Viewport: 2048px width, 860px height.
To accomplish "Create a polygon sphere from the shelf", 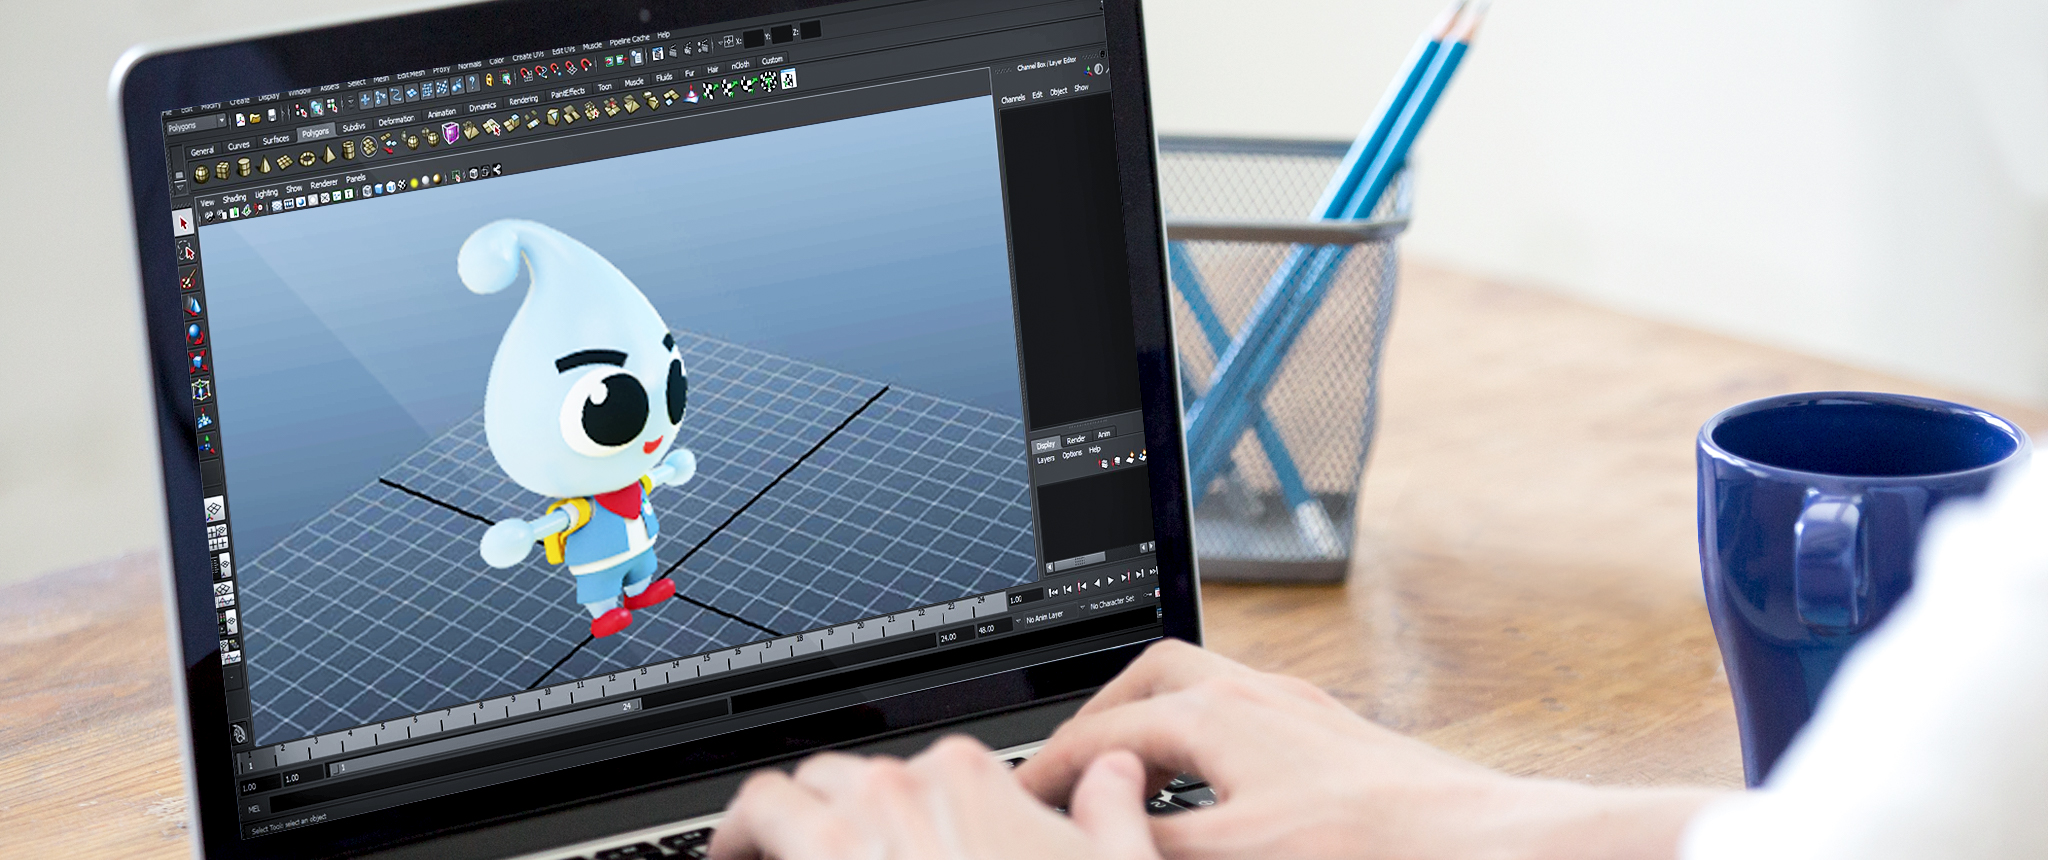I will tap(202, 175).
